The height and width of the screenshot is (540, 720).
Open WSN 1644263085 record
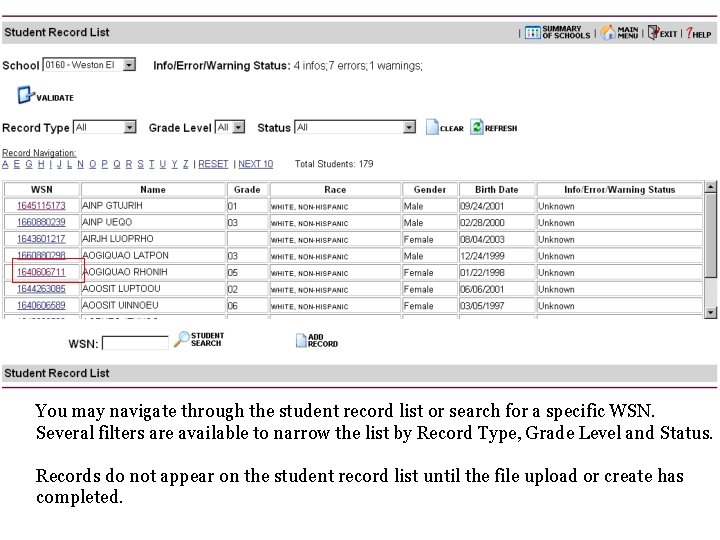tap(41, 289)
